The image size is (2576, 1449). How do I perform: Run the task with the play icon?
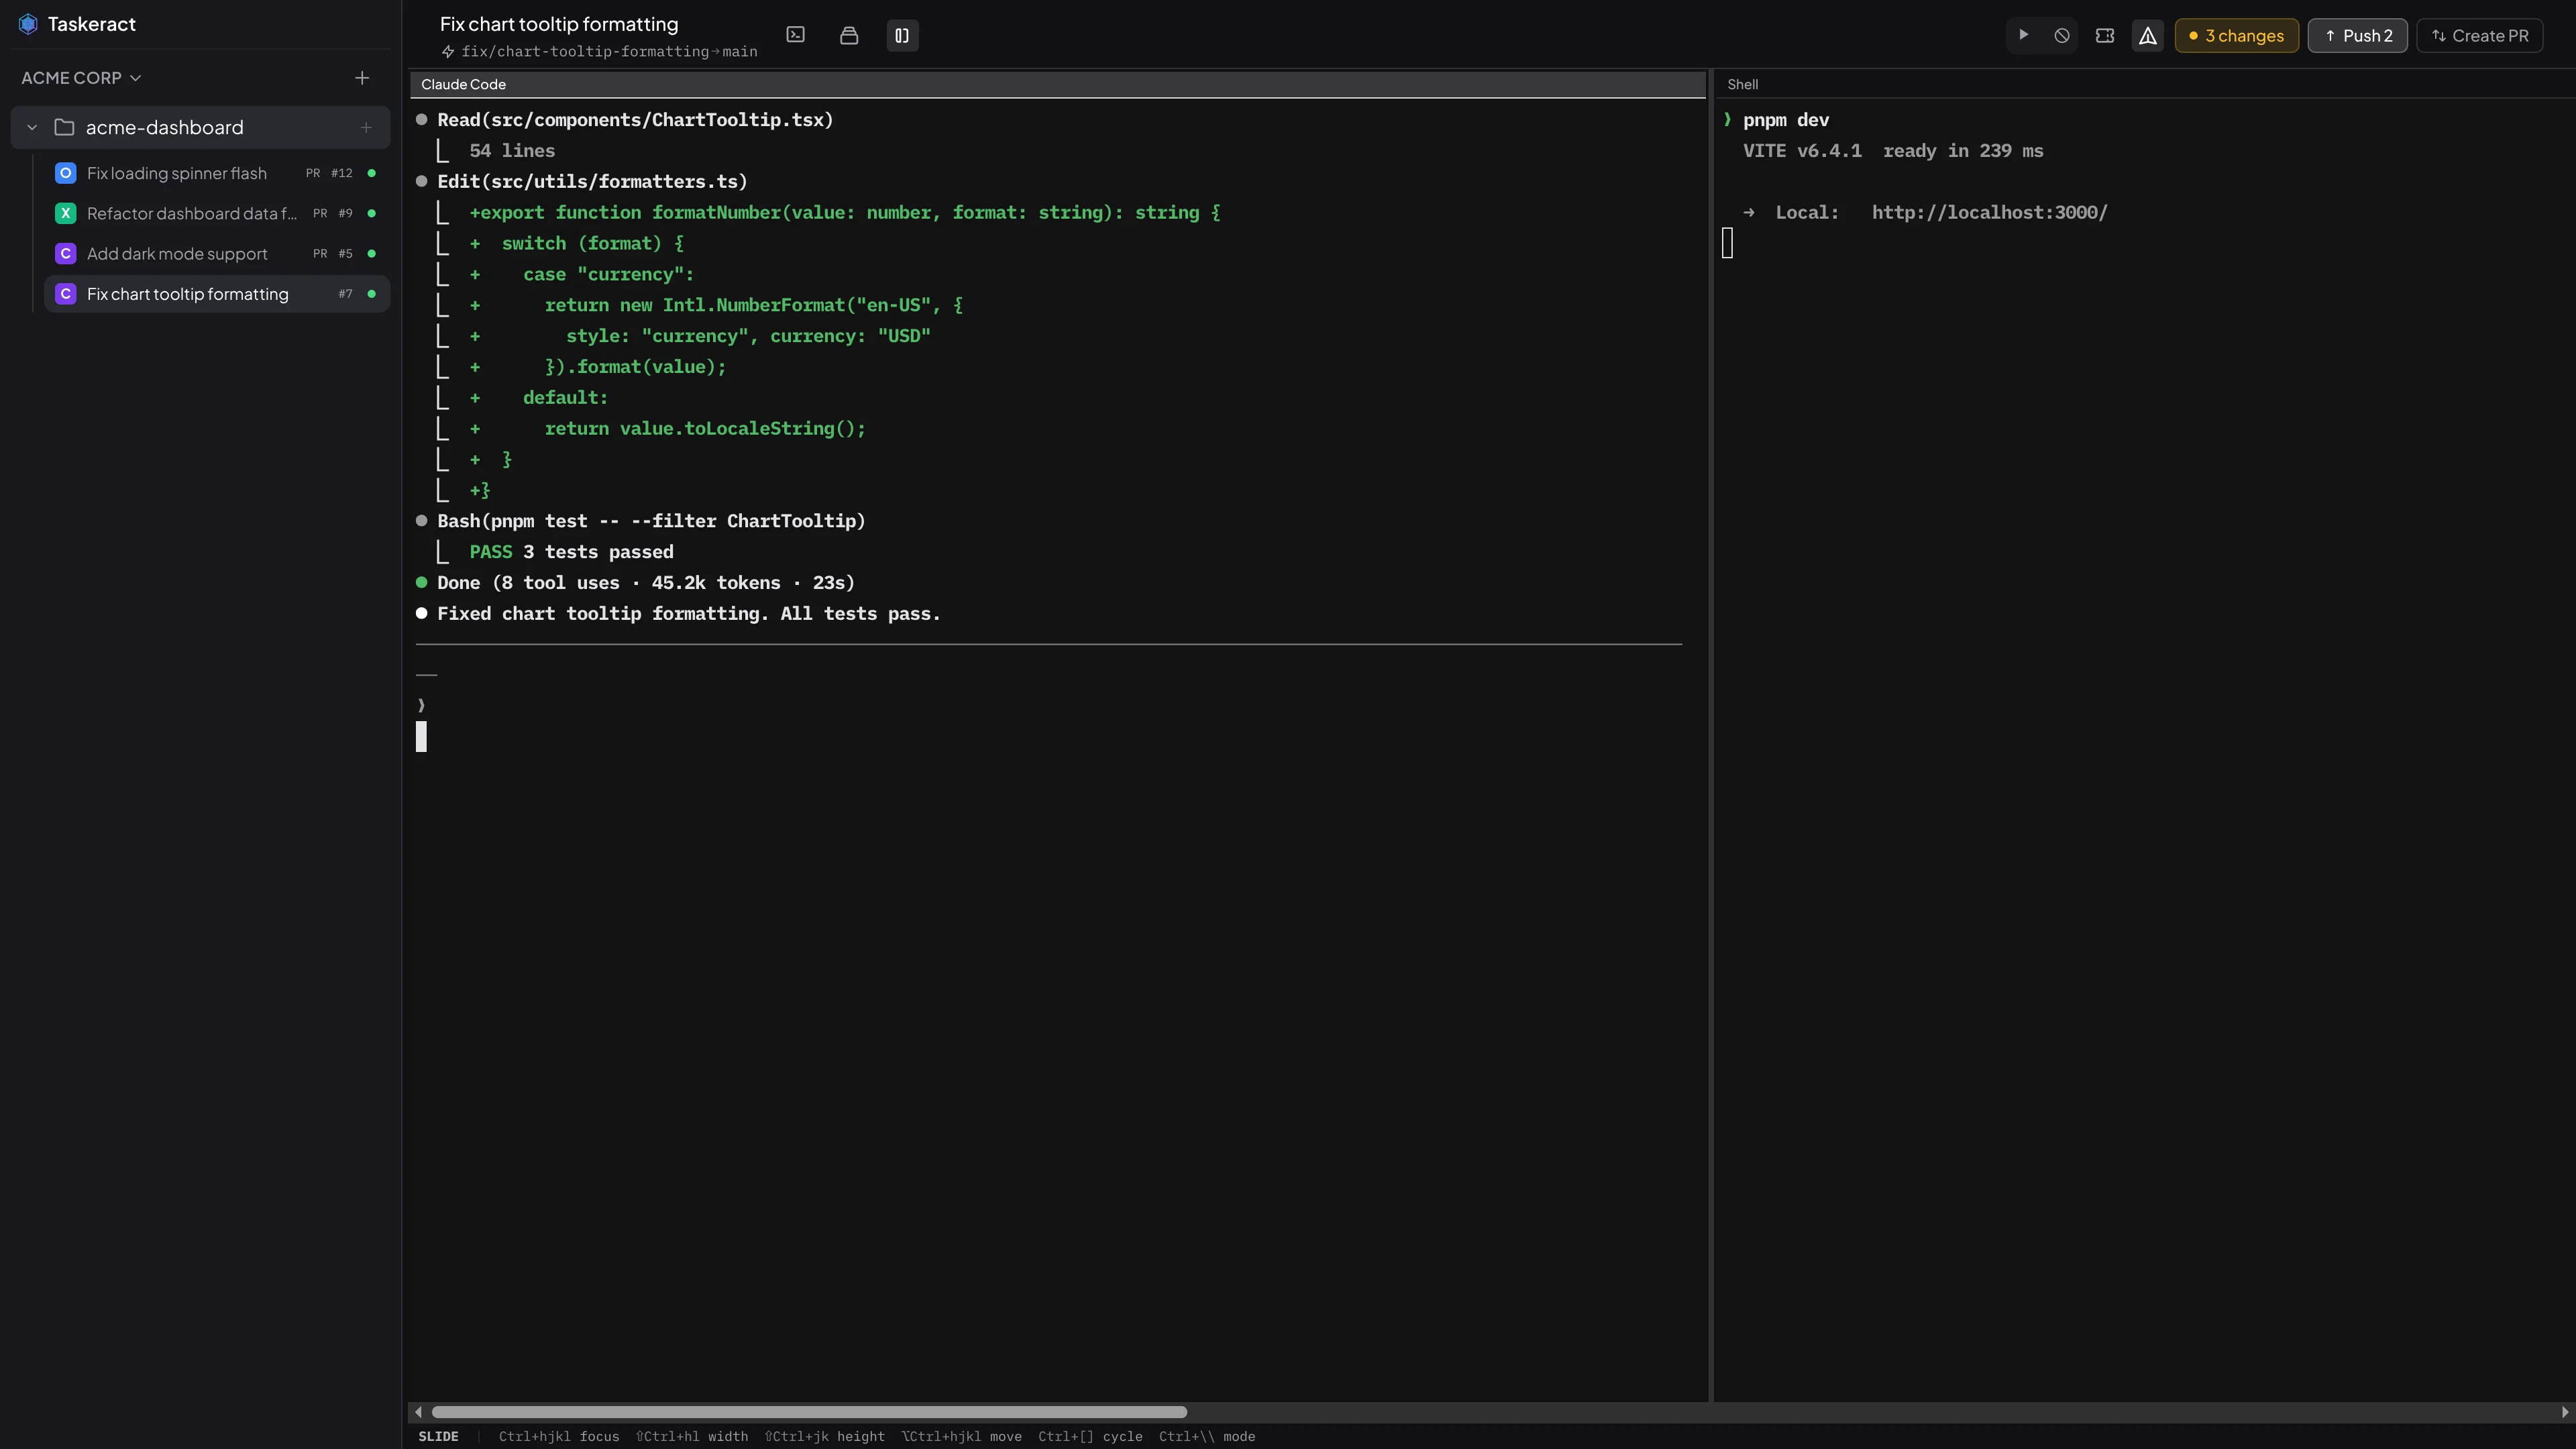(x=2022, y=35)
